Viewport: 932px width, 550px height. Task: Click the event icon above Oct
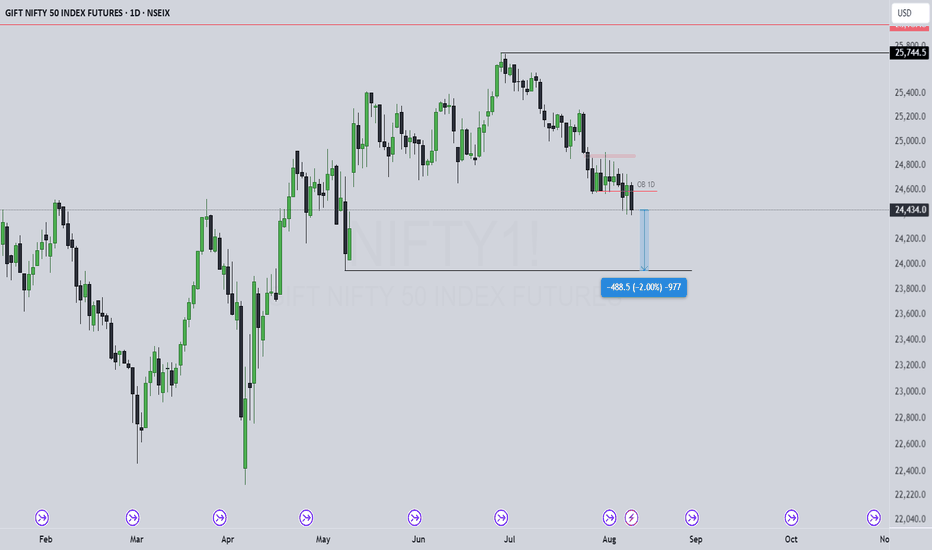click(791, 518)
